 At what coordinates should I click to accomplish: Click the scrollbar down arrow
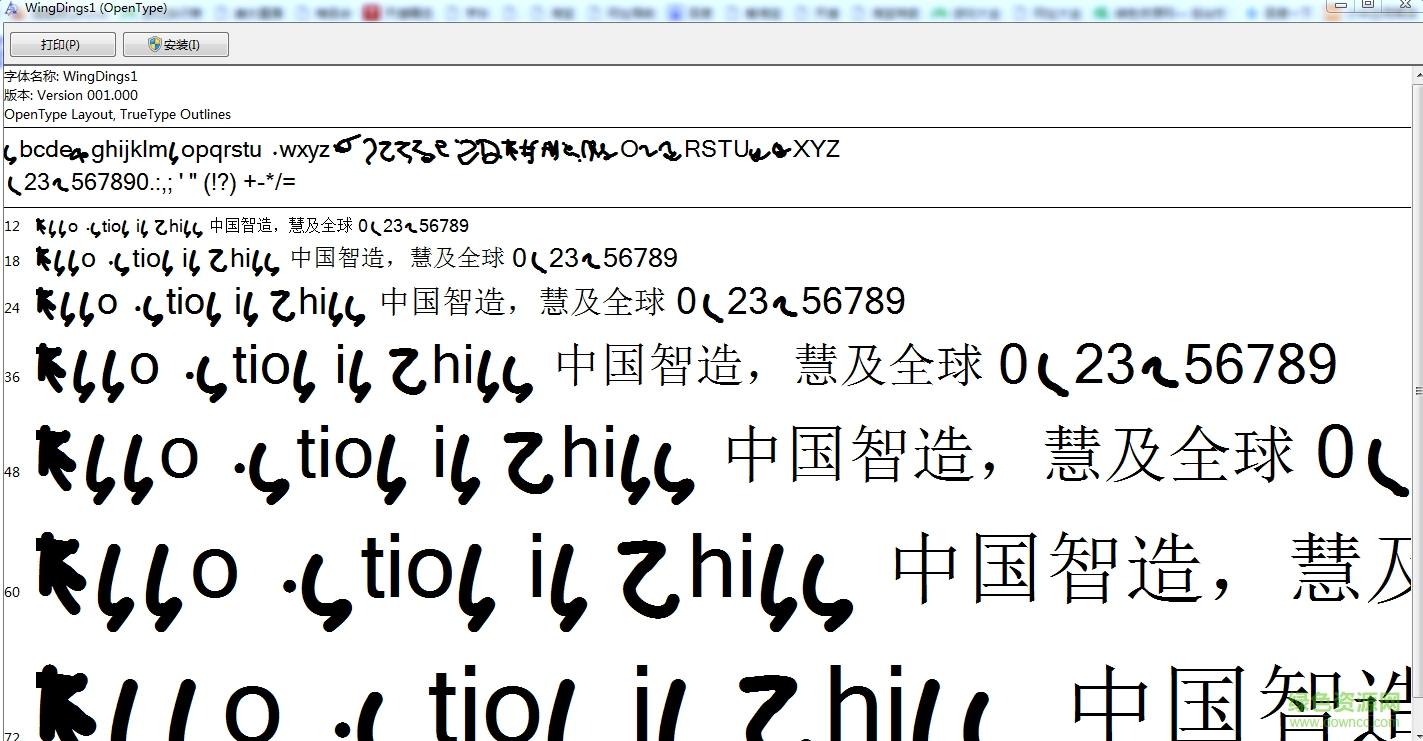click(1415, 733)
